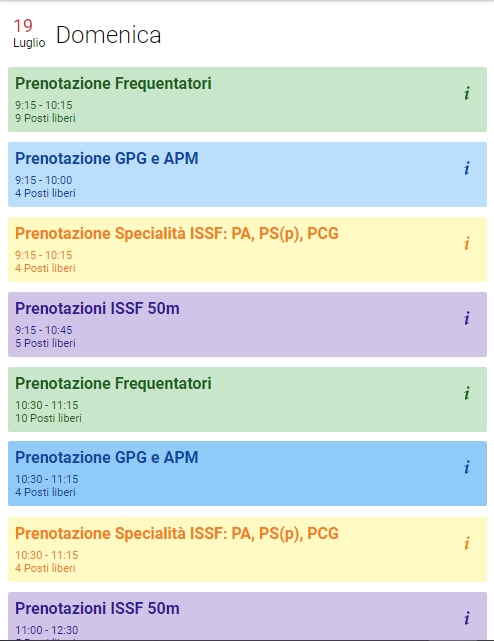
Task: Open info for 10:30 Specialità ISSF slot
Action: tap(467, 543)
